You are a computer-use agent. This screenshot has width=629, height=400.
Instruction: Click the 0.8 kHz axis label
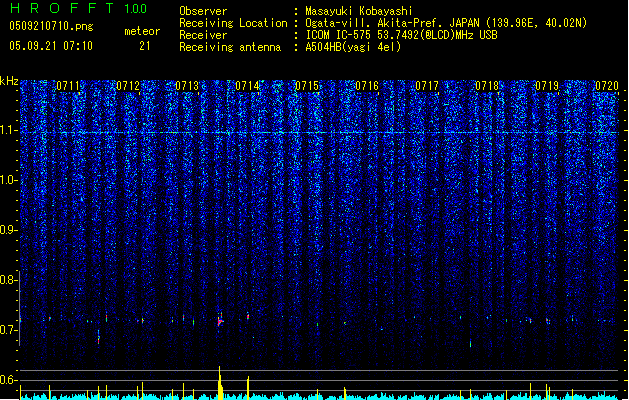click(9, 280)
